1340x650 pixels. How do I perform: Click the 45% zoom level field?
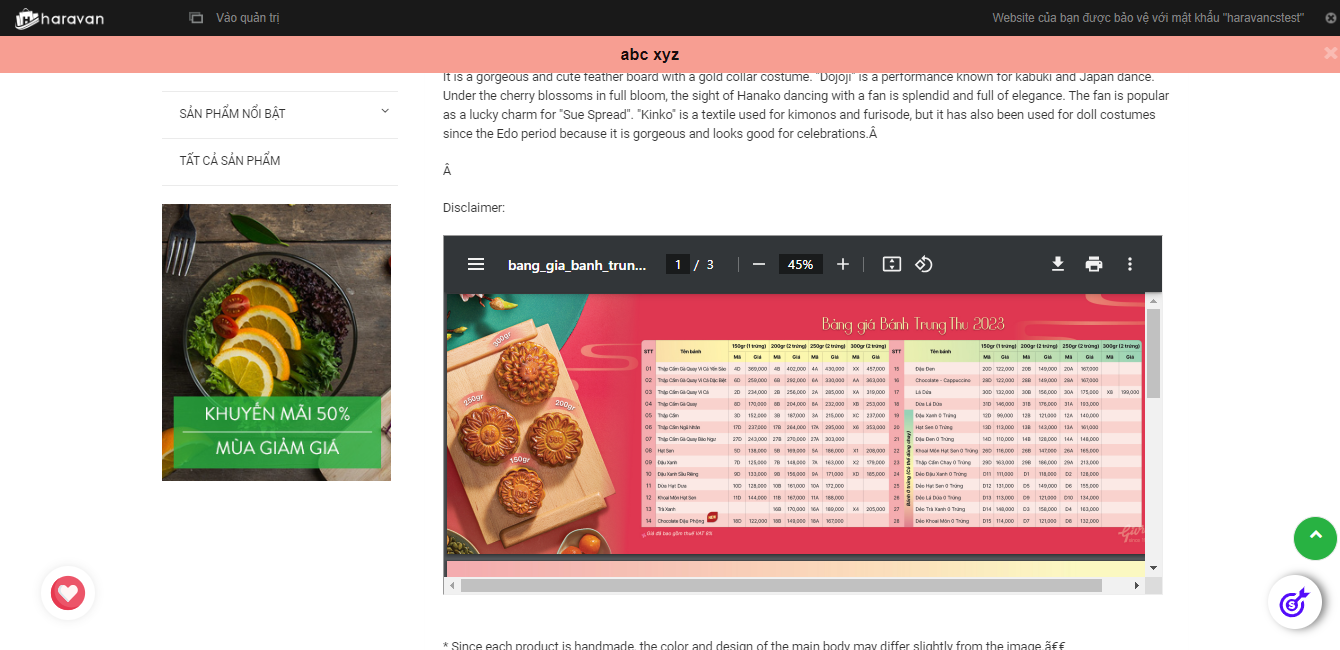tap(800, 264)
